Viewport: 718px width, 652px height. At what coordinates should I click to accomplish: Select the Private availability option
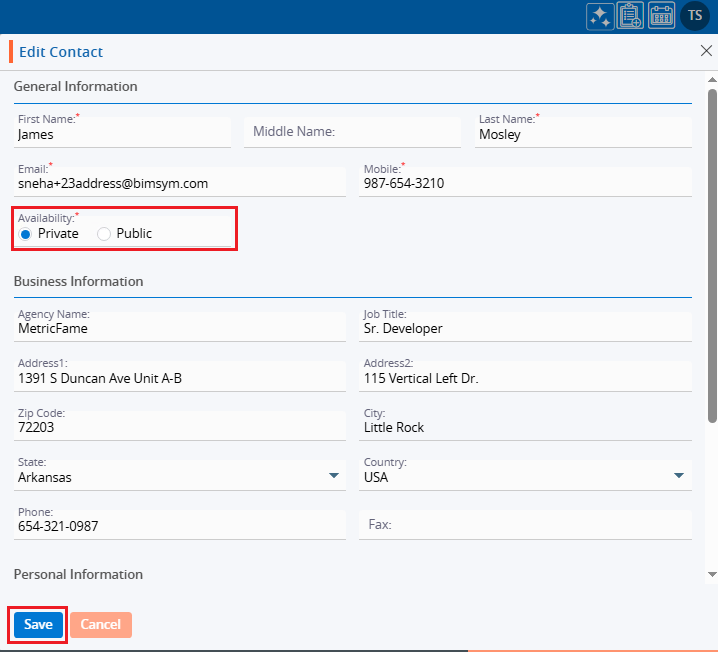tap(25, 234)
